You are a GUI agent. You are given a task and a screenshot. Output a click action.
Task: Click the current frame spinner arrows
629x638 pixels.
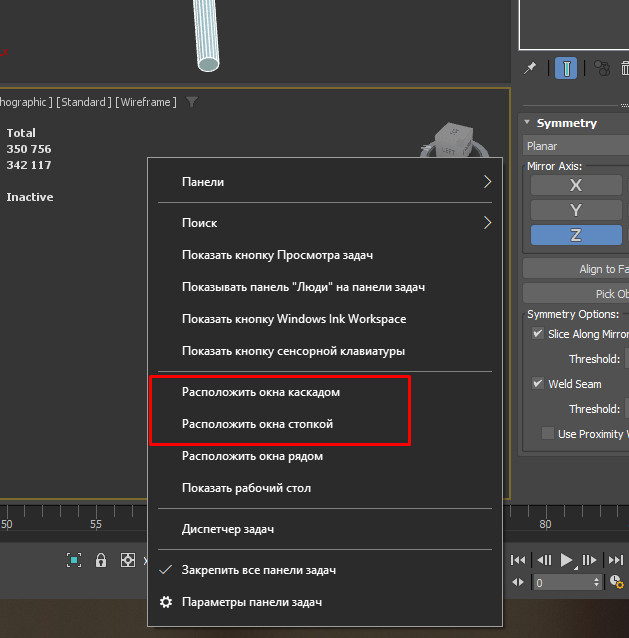596,582
